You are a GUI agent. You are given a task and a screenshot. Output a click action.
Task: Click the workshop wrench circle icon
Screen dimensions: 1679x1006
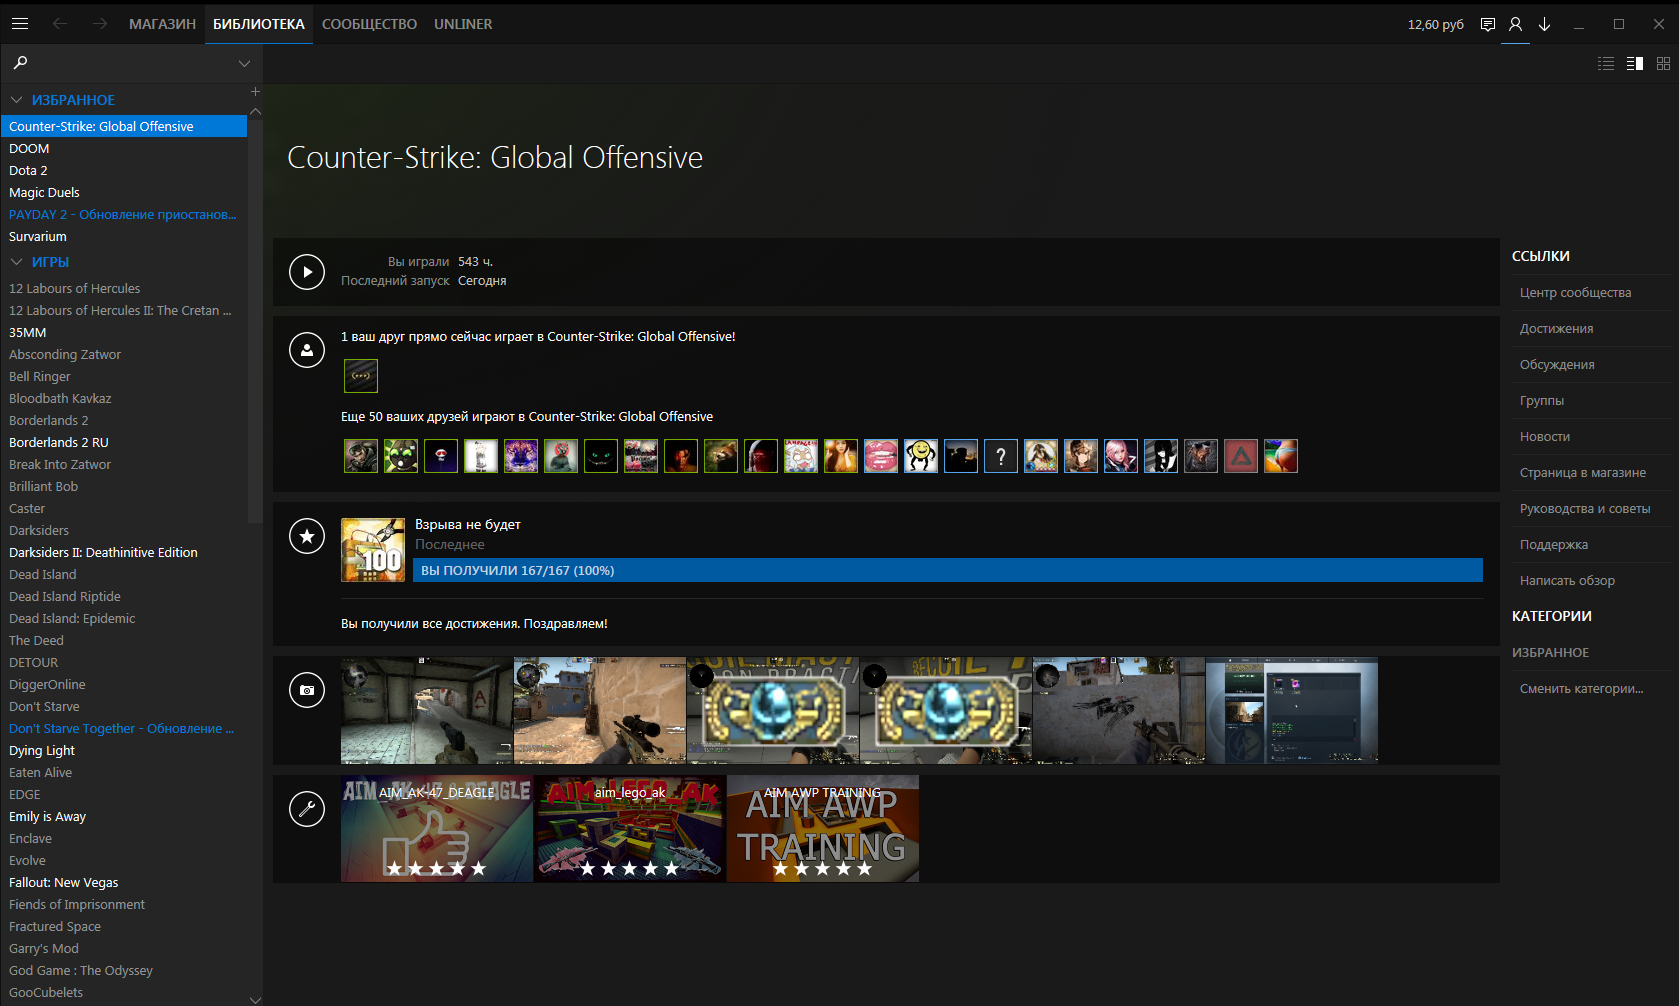click(307, 808)
